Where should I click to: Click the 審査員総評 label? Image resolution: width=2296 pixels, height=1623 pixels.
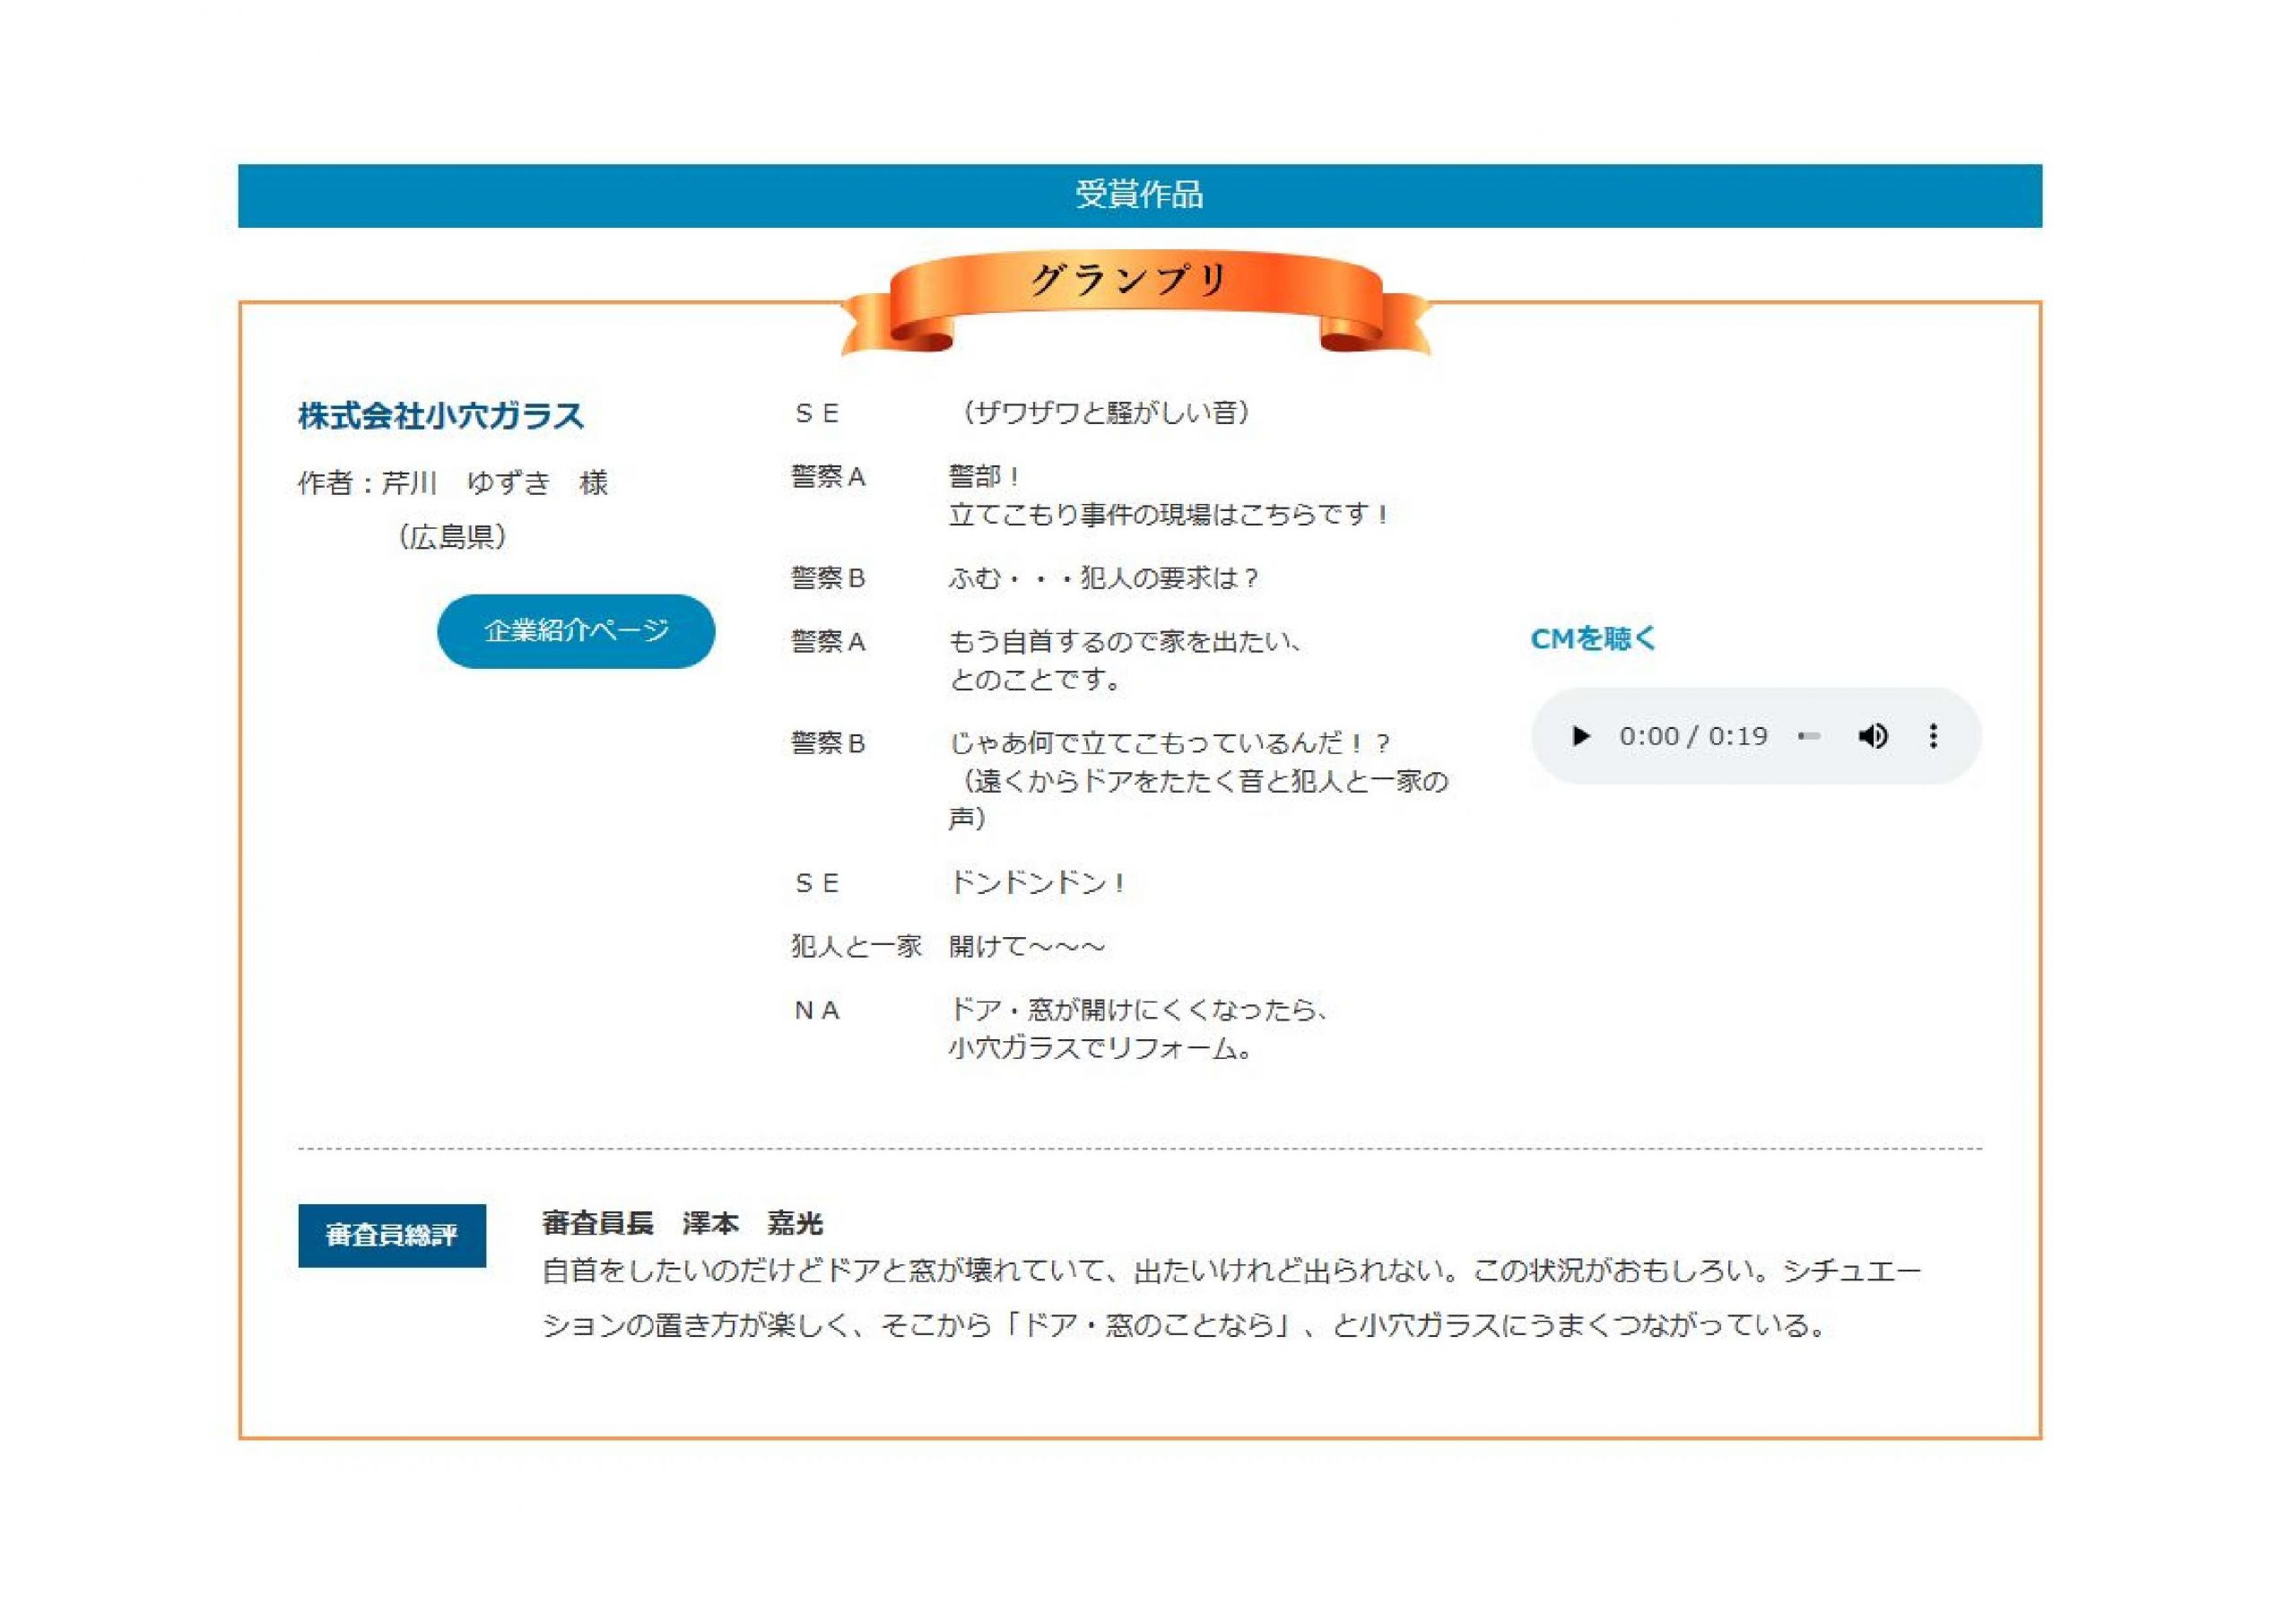pyautogui.click(x=392, y=1235)
